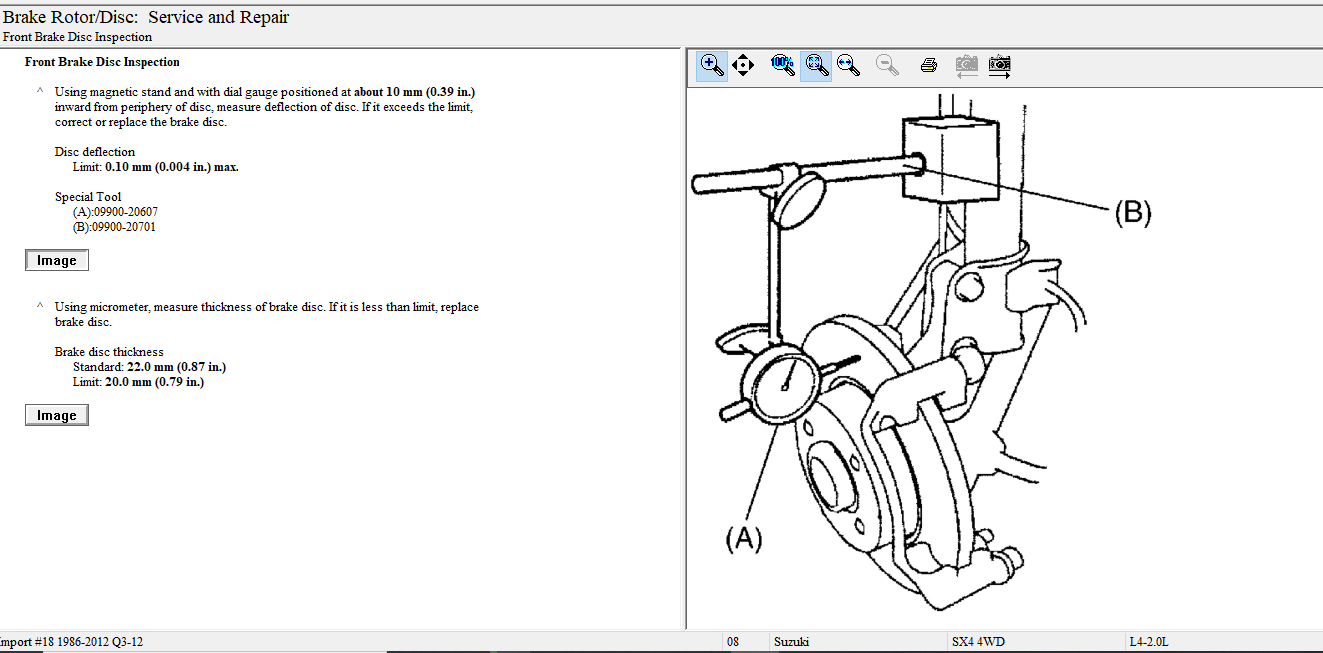
Task: Click the 08 model year status field
Action: (x=733, y=641)
